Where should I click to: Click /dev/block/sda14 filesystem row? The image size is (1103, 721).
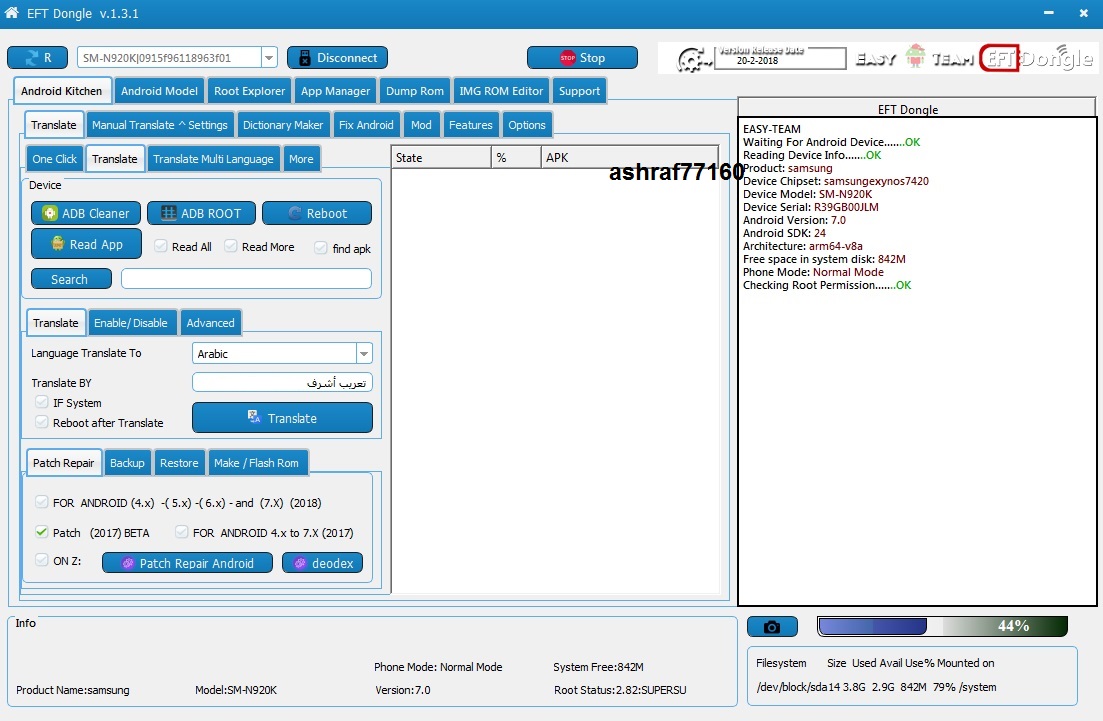(876, 687)
